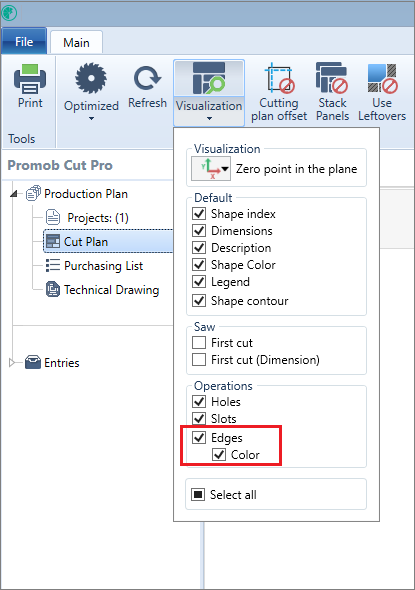Viewport: 415px width, 590px height.
Task: Select the Purchasing List item
Action: 94,266
